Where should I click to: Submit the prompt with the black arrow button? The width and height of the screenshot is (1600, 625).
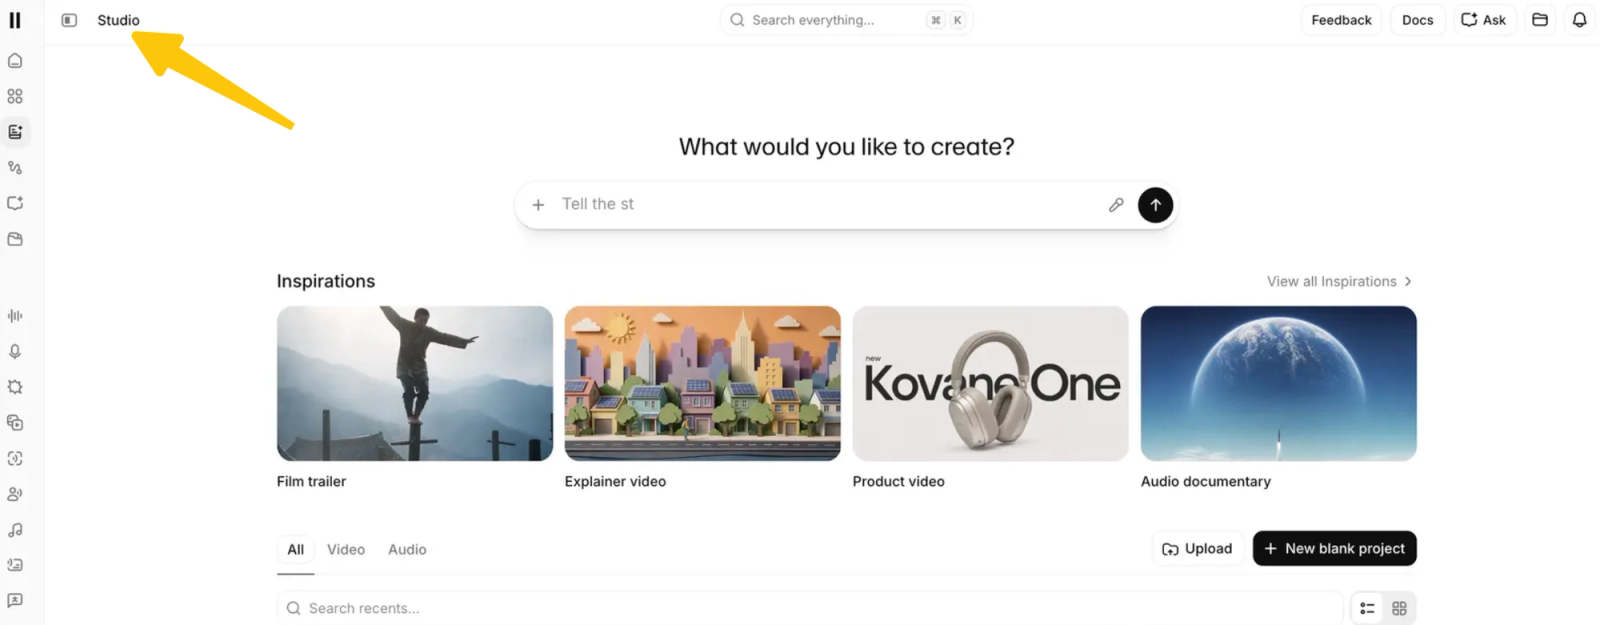pyautogui.click(x=1155, y=205)
